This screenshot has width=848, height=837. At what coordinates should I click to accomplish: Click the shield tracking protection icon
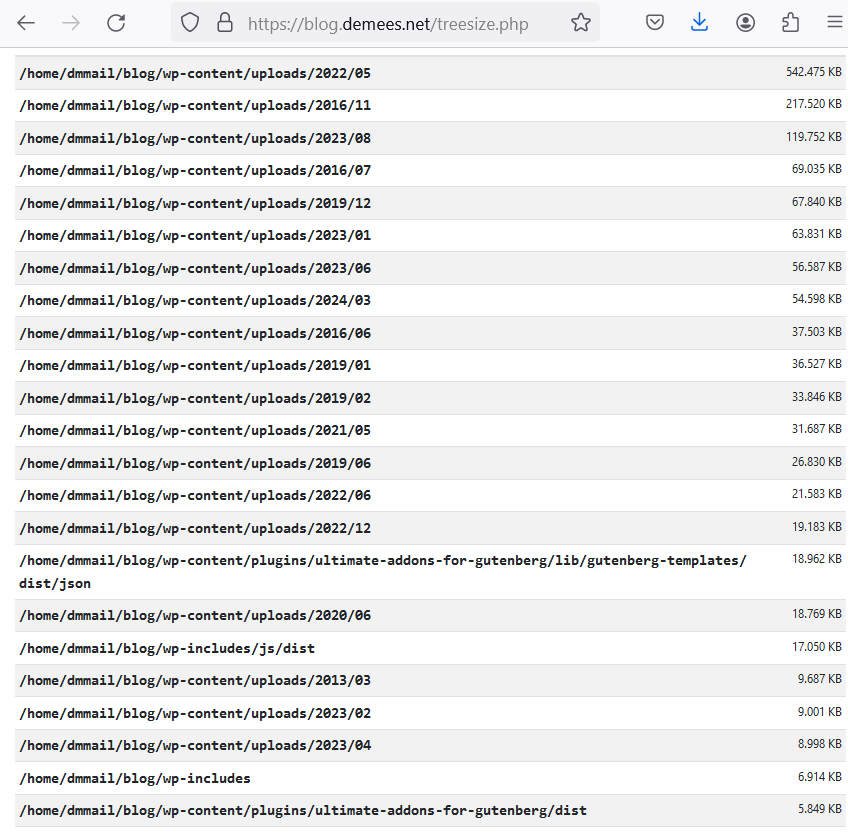190,22
